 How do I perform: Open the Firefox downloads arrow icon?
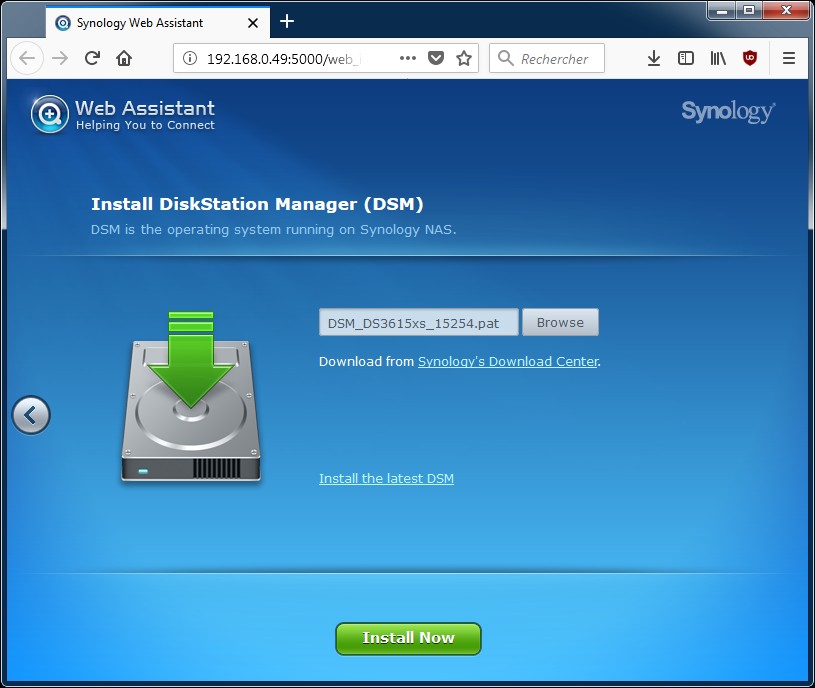pyautogui.click(x=654, y=59)
